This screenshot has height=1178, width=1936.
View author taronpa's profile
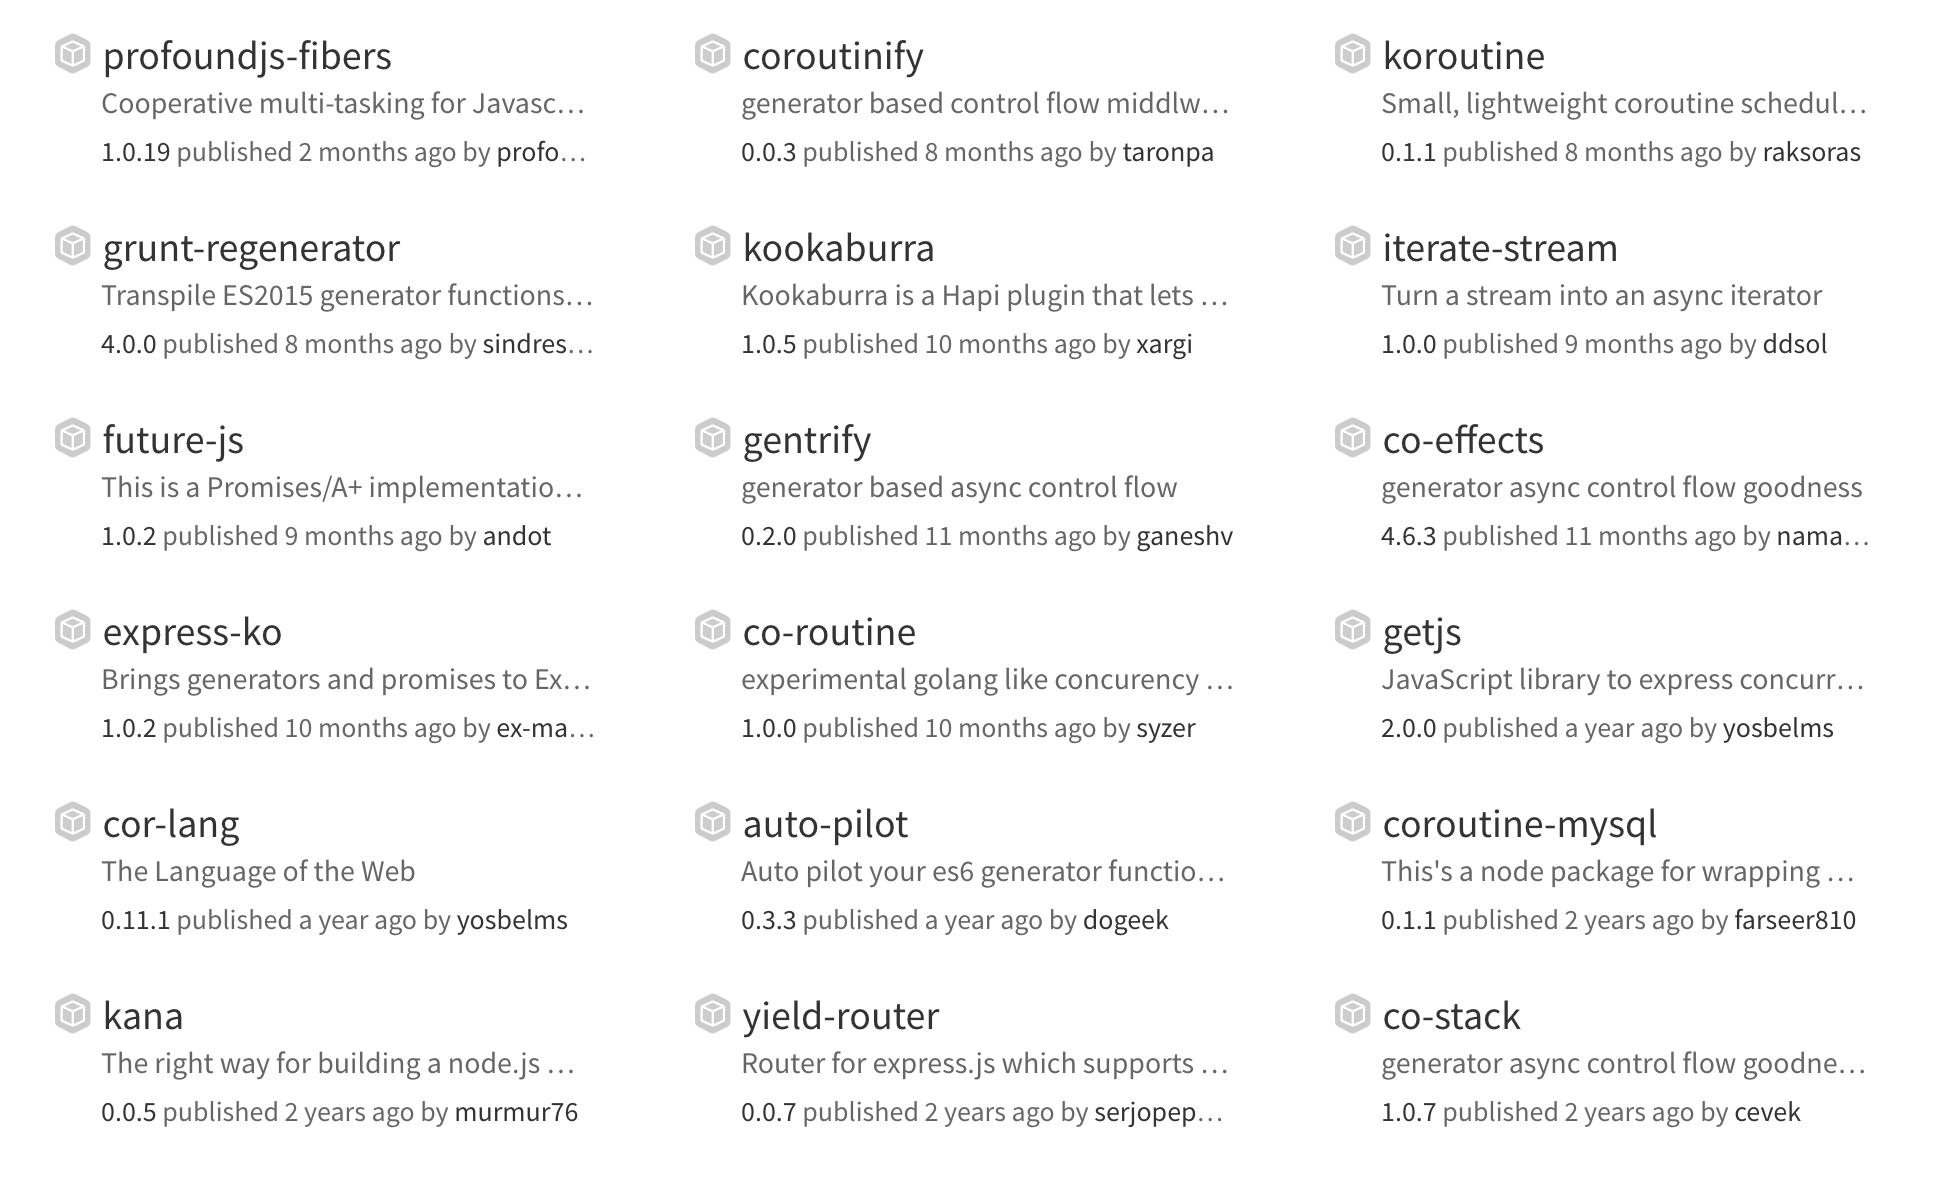pos(1167,152)
